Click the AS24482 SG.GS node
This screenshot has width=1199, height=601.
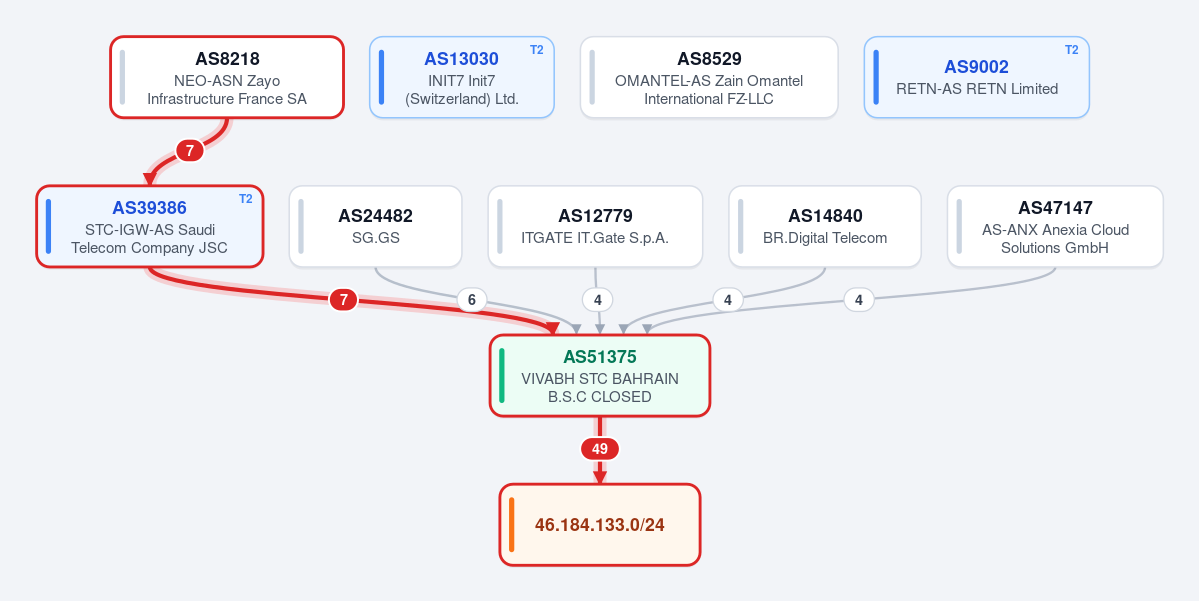click(x=375, y=226)
